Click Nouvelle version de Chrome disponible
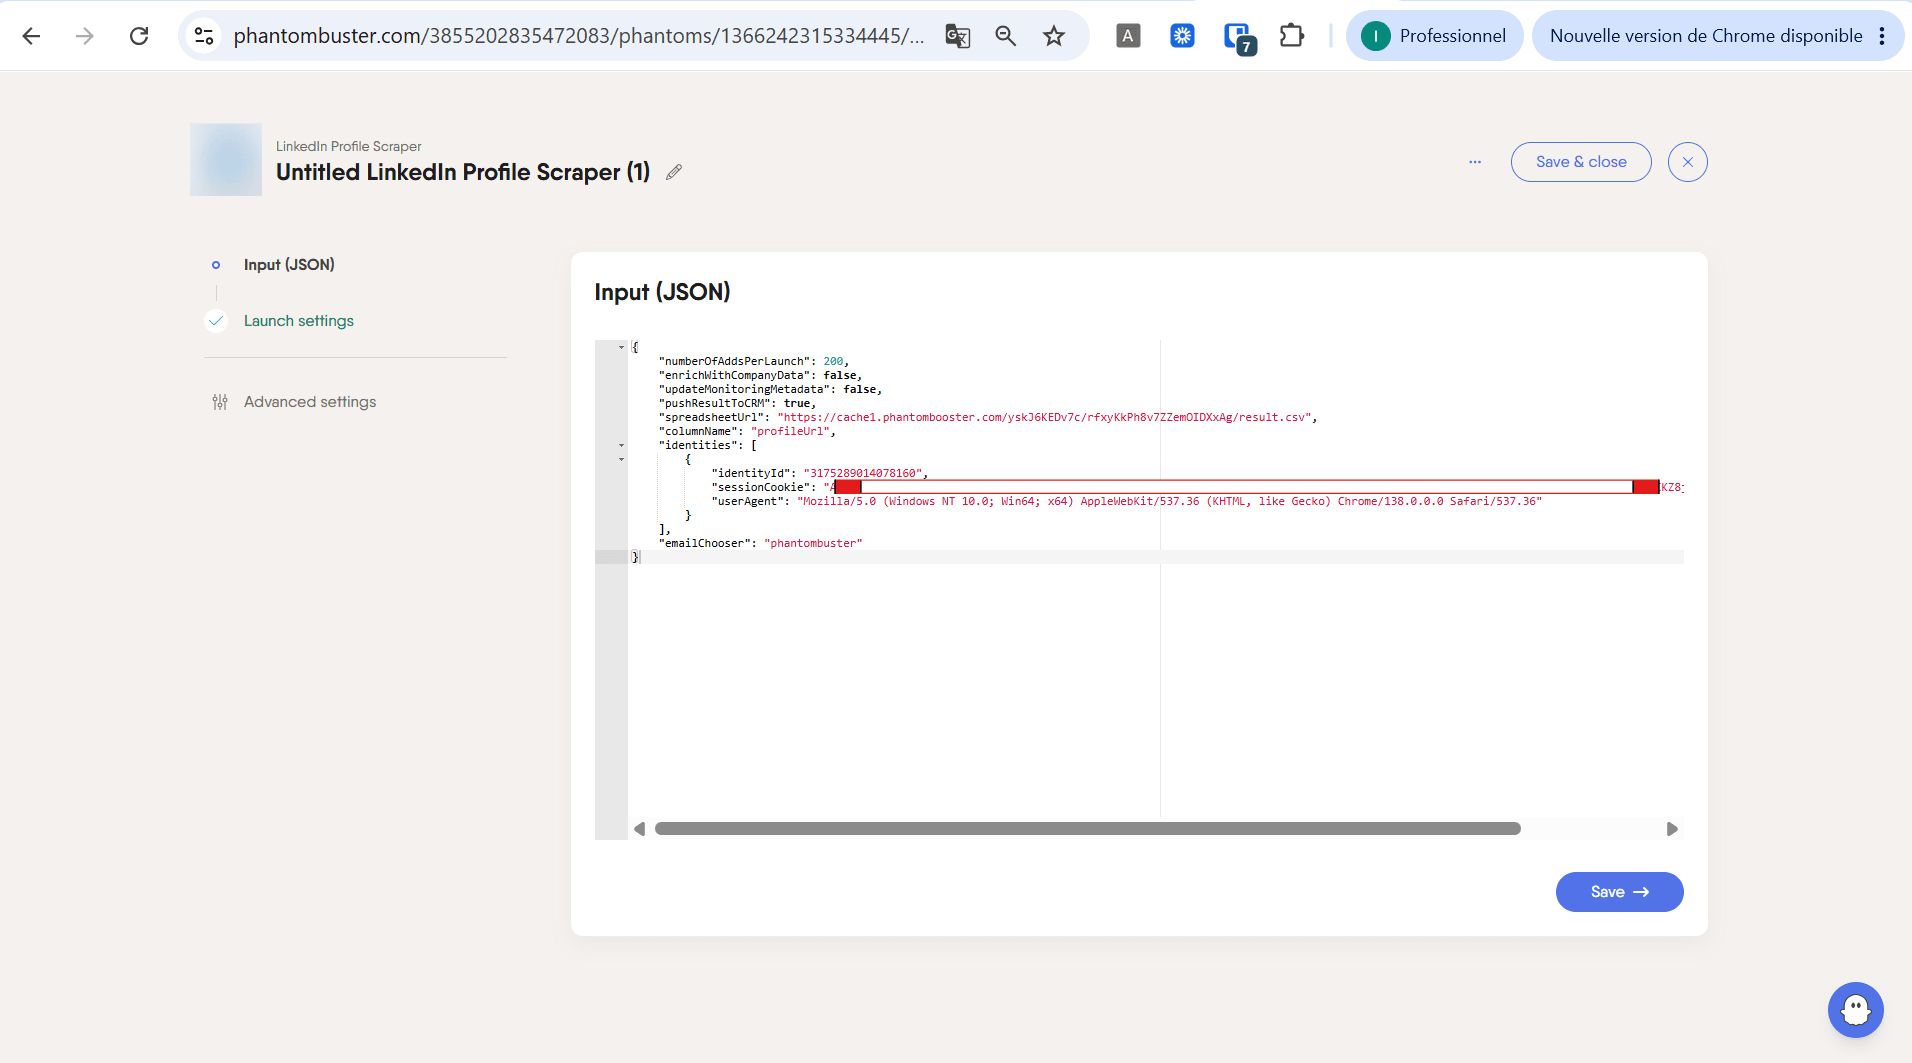1912x1063 pixels. coord(1705,36)
